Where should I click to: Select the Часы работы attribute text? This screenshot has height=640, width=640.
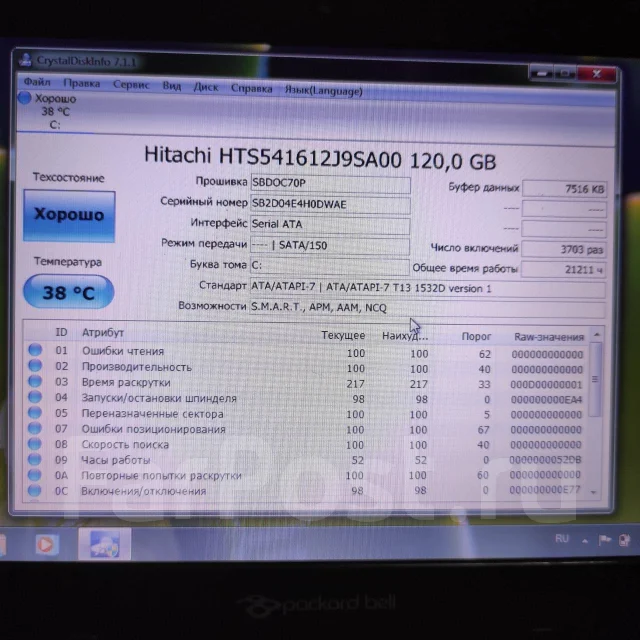[x=116, y=460]
